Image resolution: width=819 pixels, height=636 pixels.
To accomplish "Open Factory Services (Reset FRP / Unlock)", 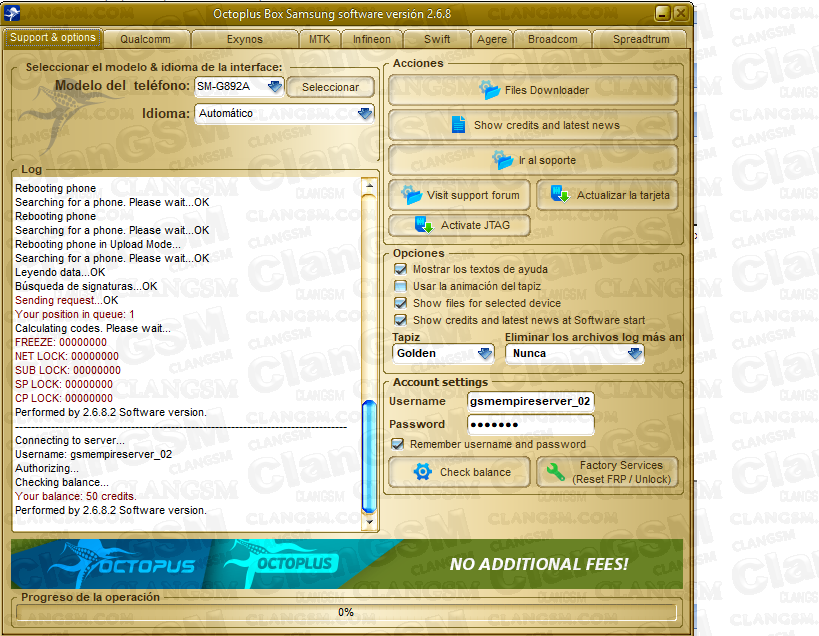I will point(607,472).
